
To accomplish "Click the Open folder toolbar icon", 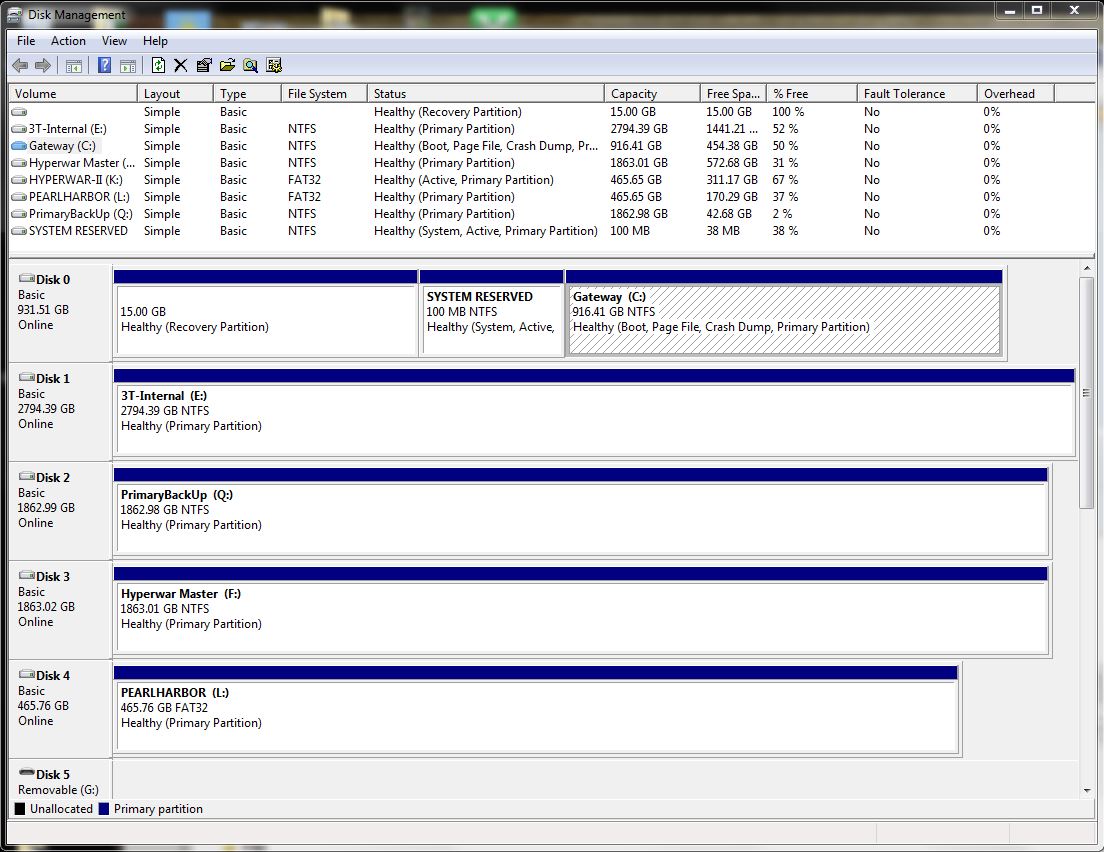I will pyautogui.click(x=227, y=66).
